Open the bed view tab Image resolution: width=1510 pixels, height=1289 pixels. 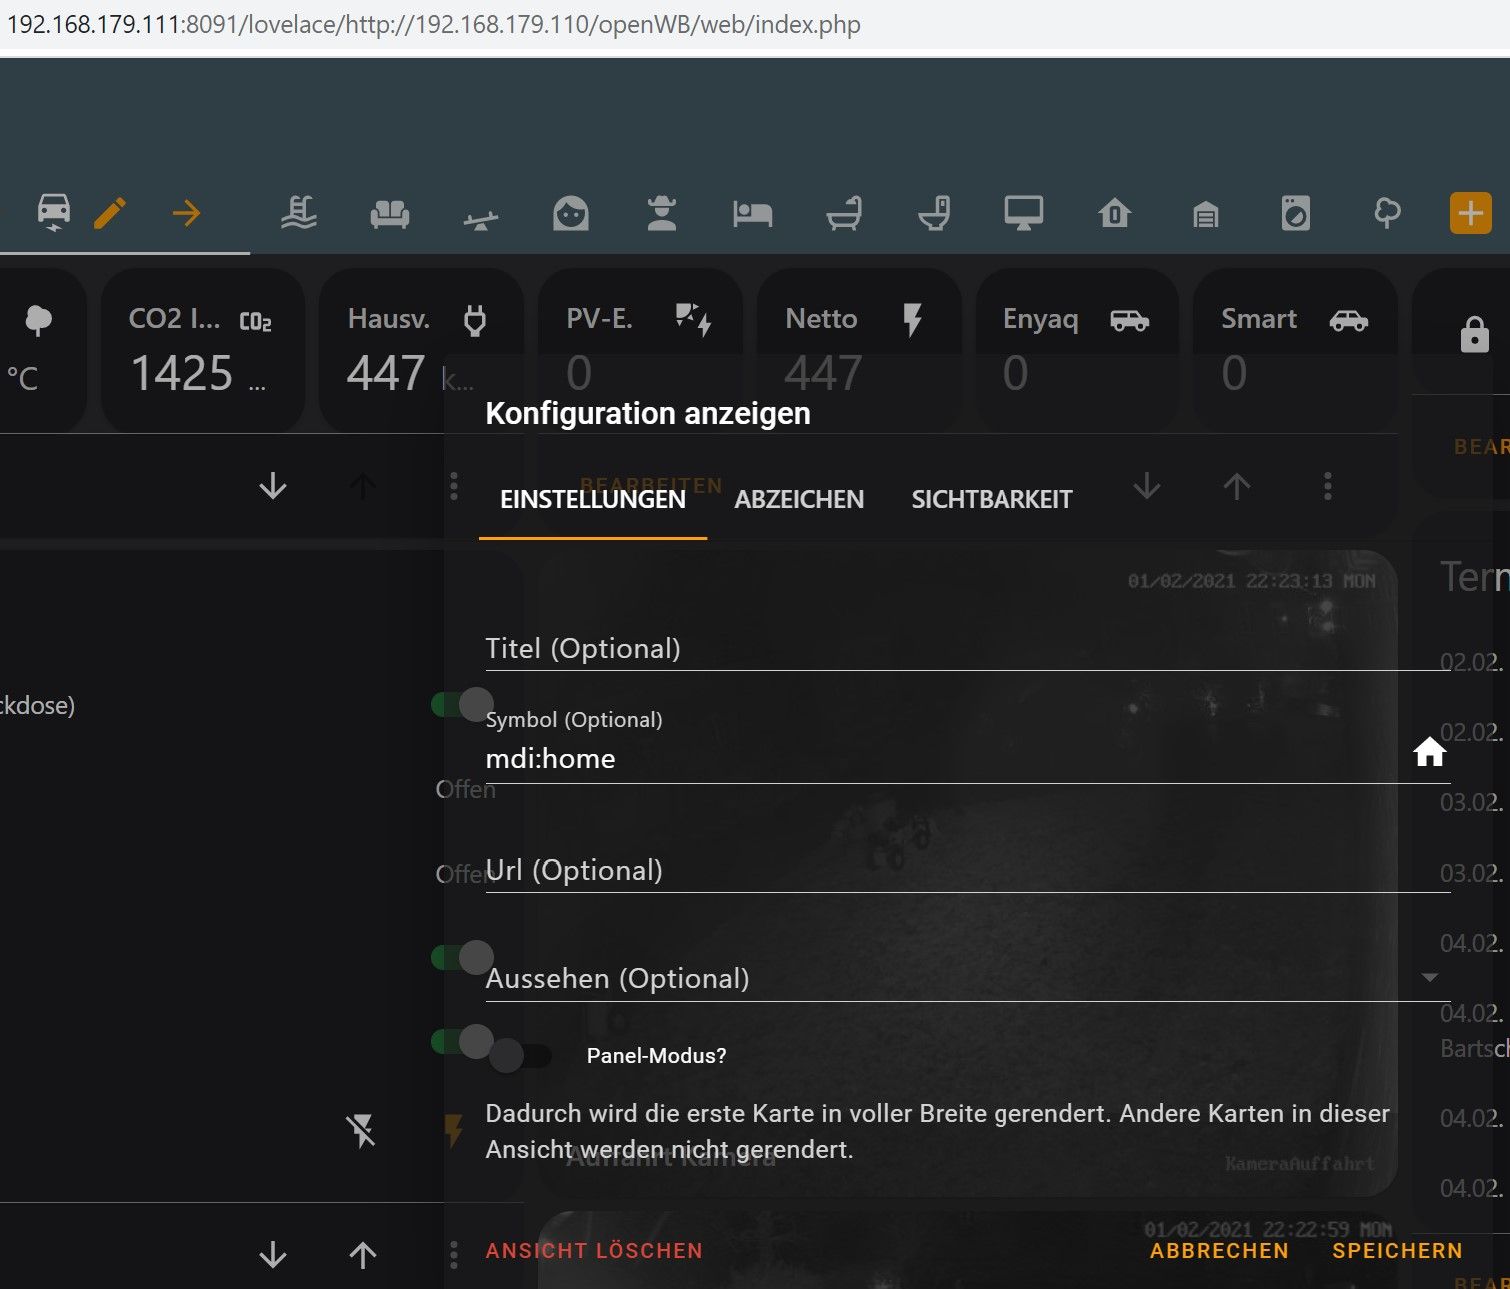point(752,213)
